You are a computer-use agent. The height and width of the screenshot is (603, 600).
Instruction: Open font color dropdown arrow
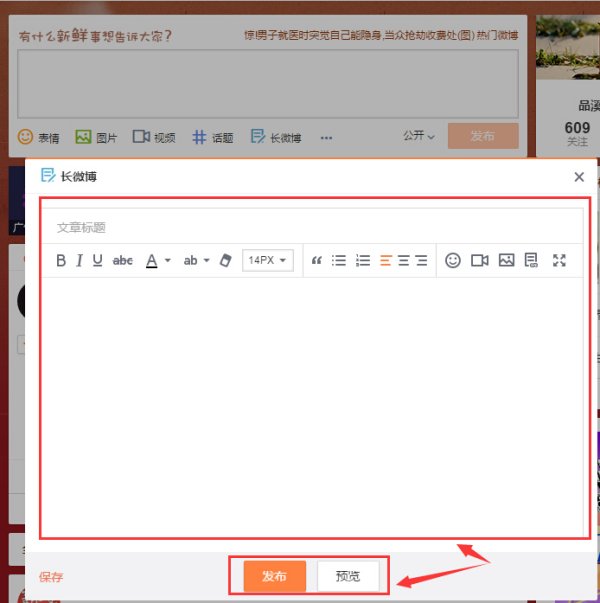click(x=168, y=260)
